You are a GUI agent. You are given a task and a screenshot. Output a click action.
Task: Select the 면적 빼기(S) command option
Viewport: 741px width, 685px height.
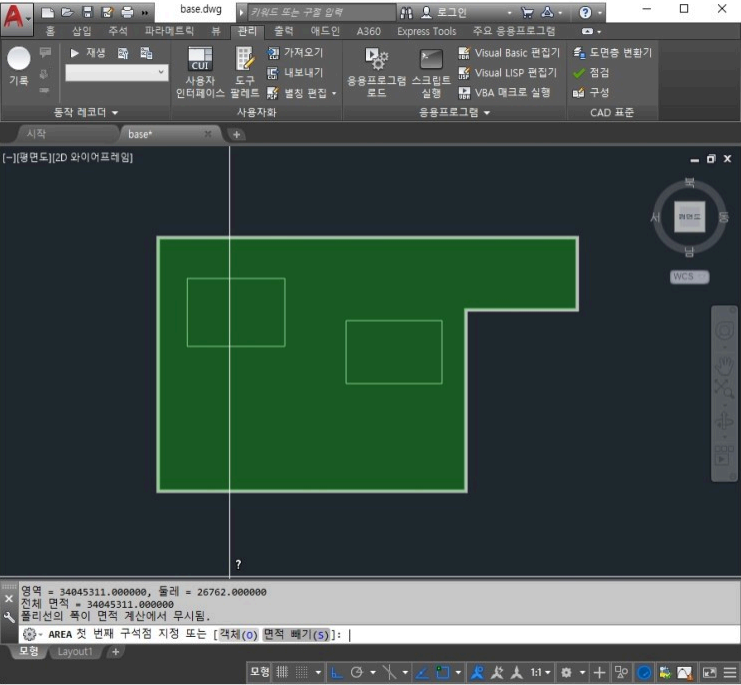(x=295, y=634)
